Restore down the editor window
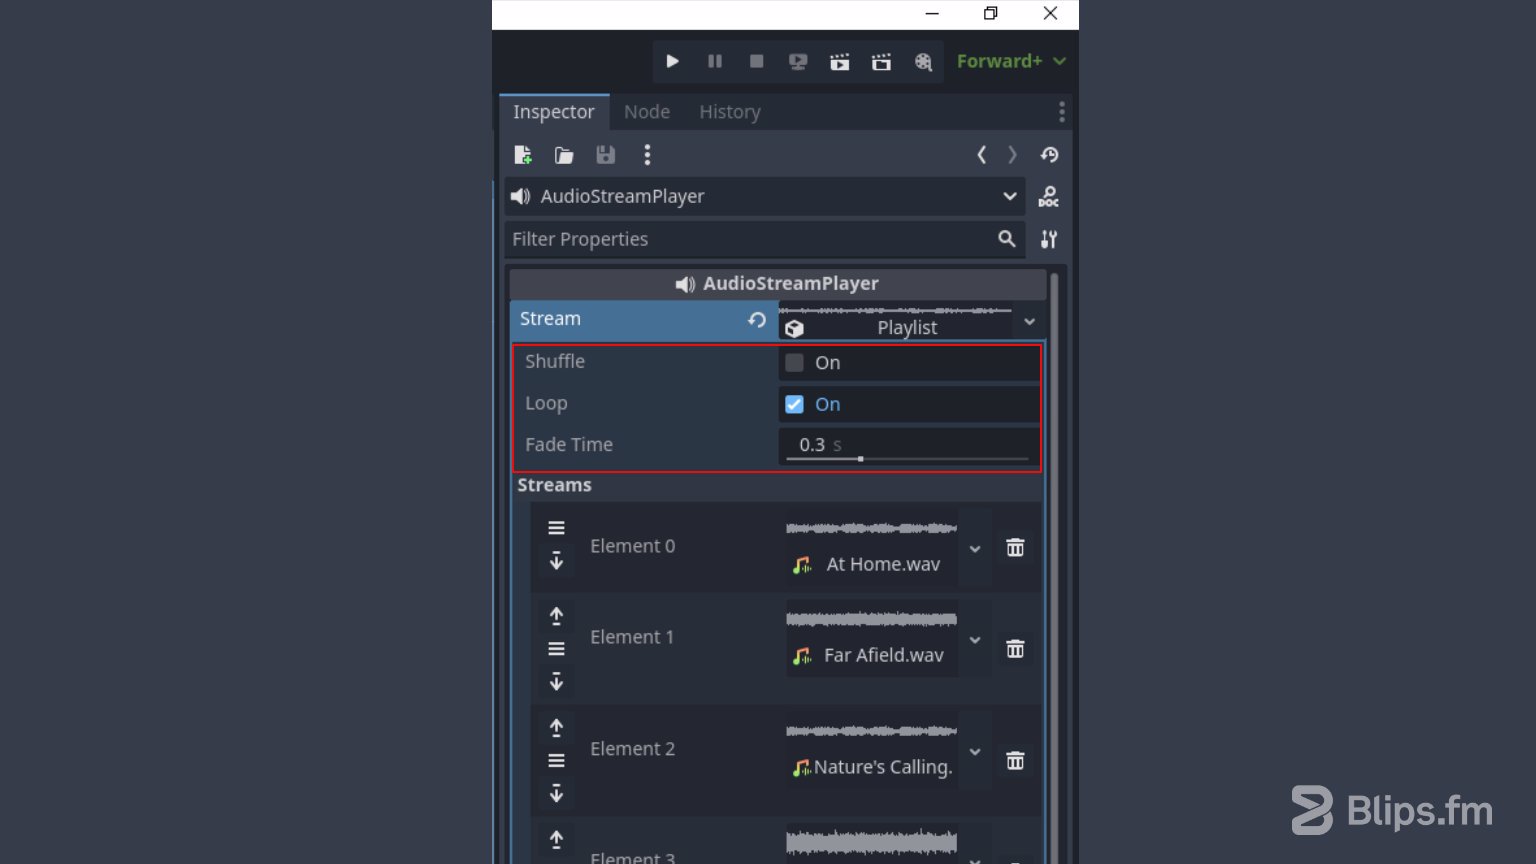The image size is (1536, 864). (990, 14)
